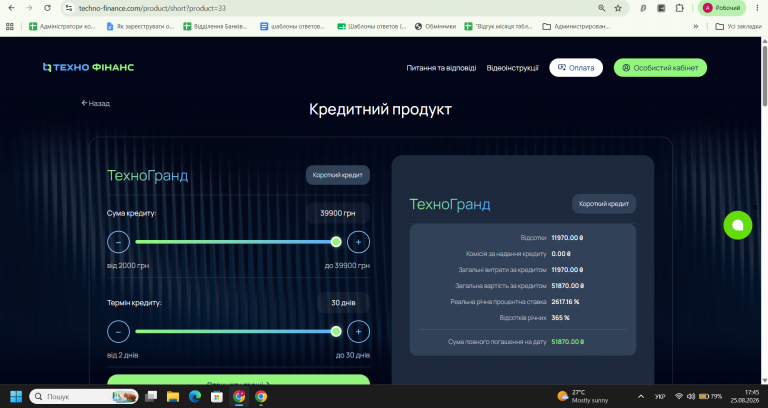Open the Wi-Fi network tray icon
This screenshot has height=408, width=768.
(x=679, y=396)
